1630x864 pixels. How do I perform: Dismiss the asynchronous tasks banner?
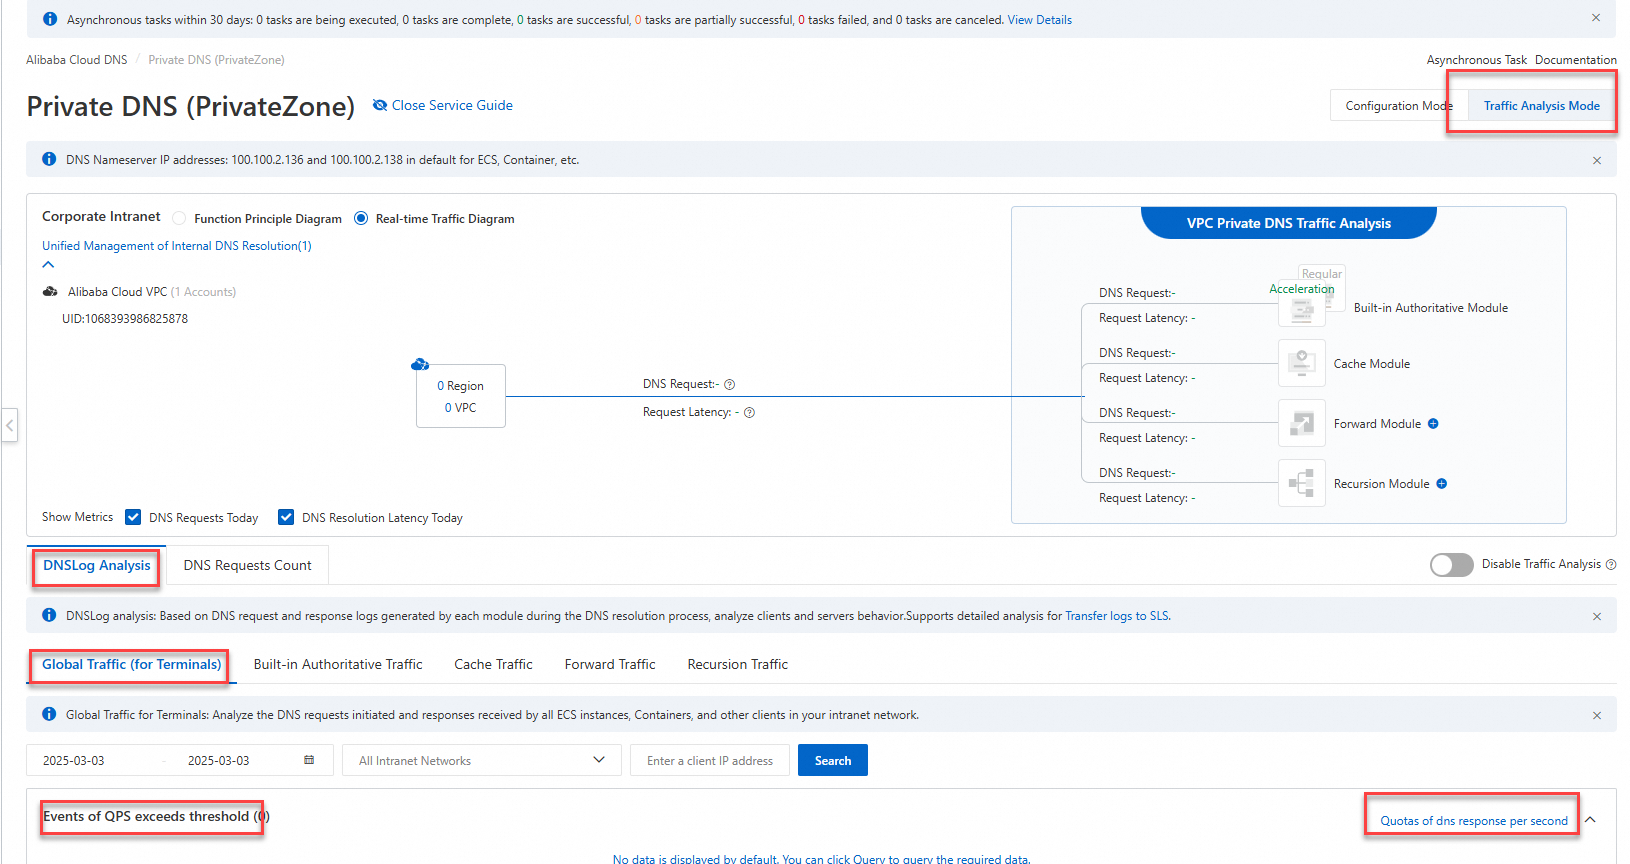click(x=1596, y=18)
